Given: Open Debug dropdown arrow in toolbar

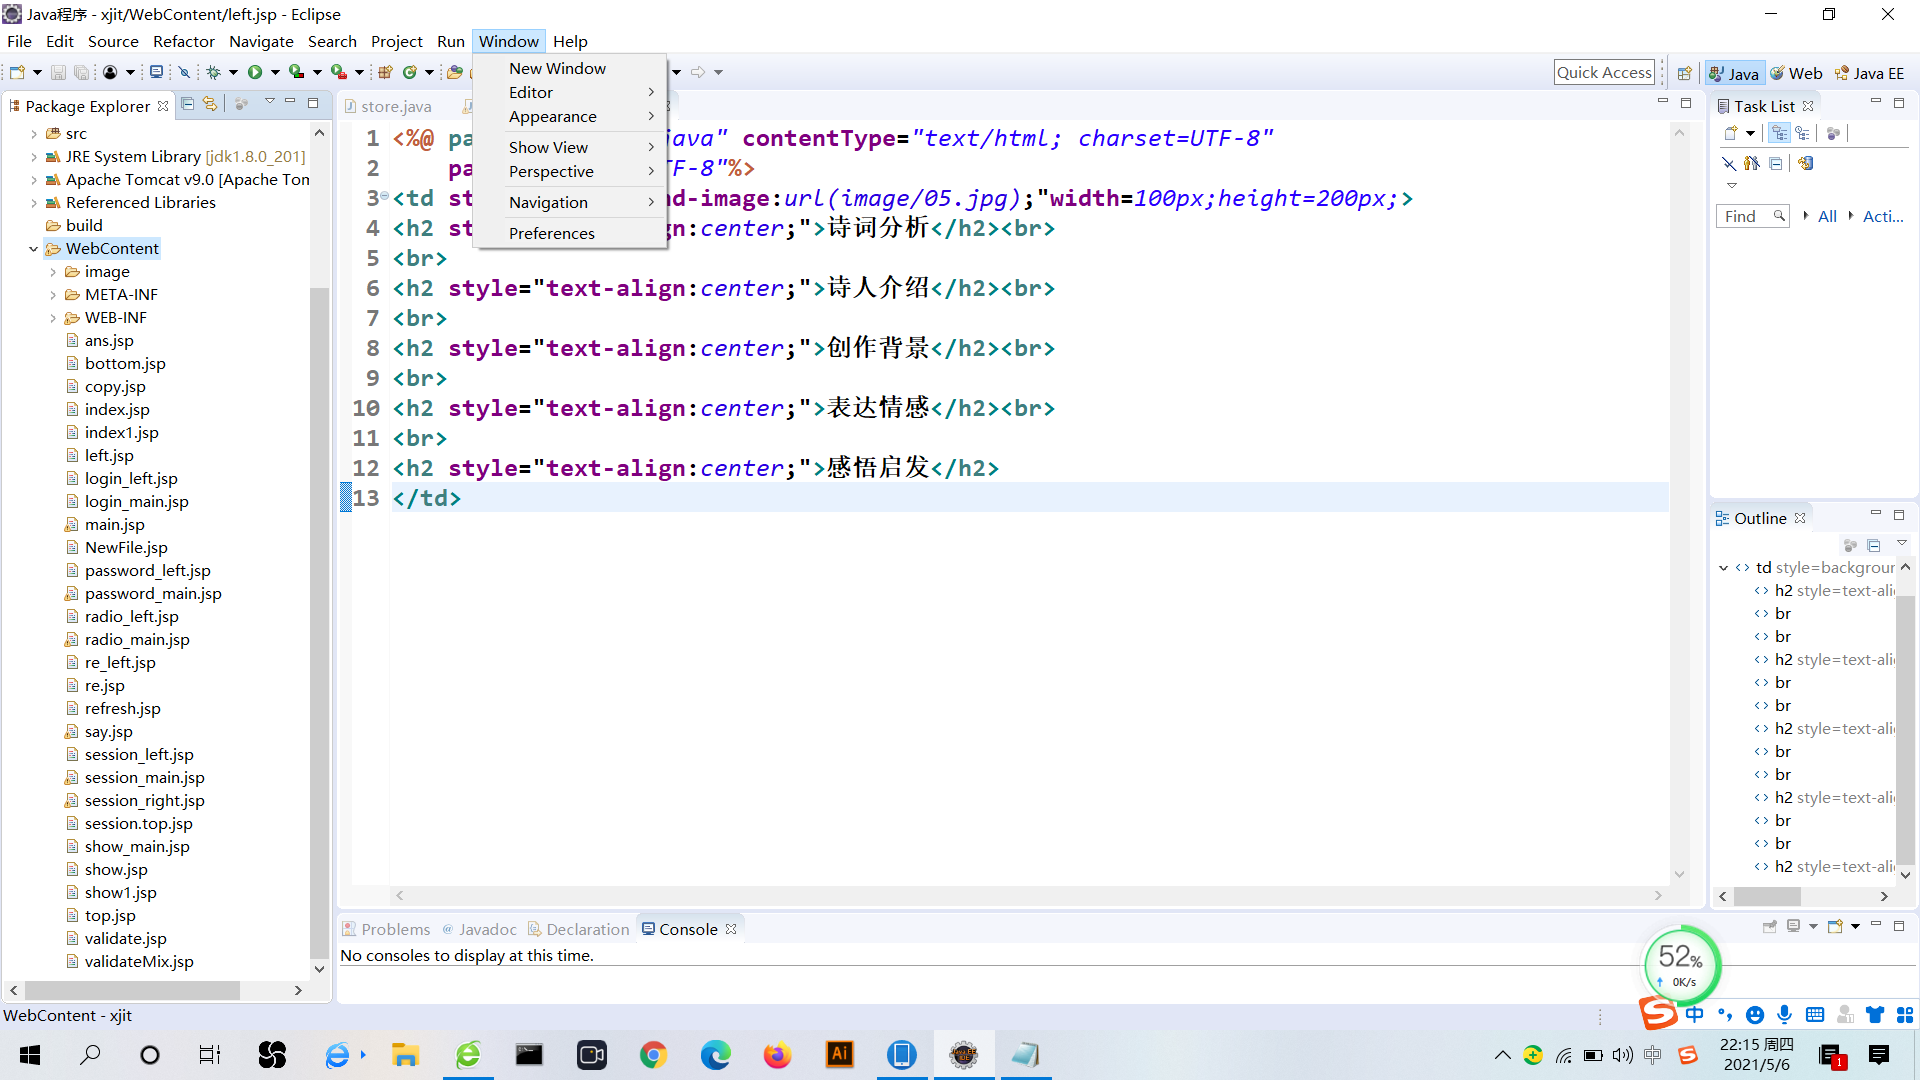Looking at the screenshot, I should tap(233, 72).
